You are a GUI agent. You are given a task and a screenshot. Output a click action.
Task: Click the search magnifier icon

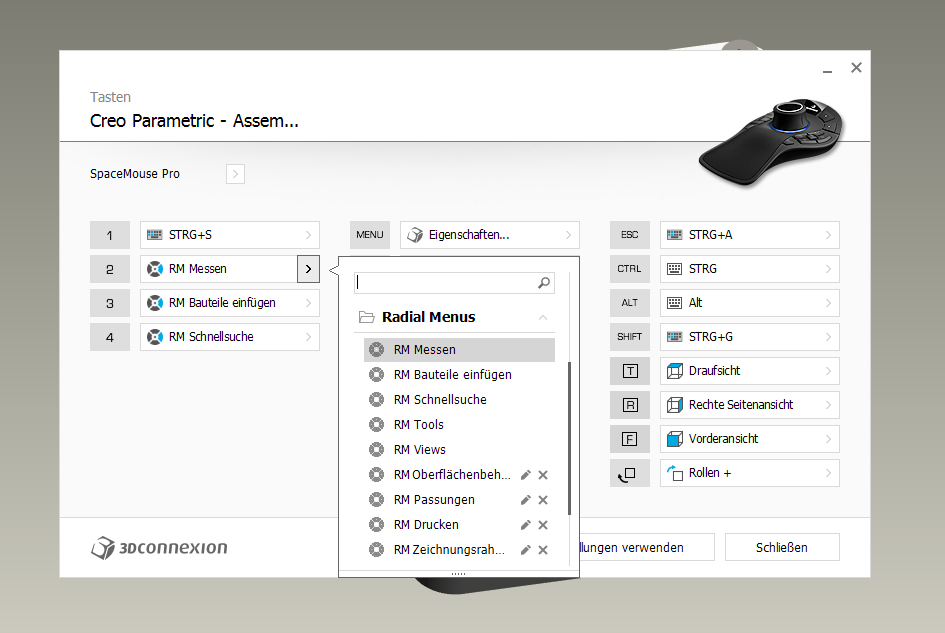pyautogui.click(x=544, y=283)
